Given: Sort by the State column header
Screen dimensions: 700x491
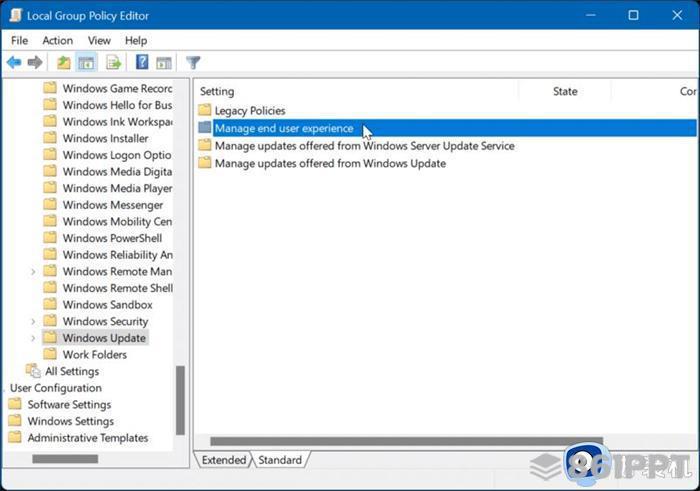Looking at the screenshot, I should (x=565, y=91).
